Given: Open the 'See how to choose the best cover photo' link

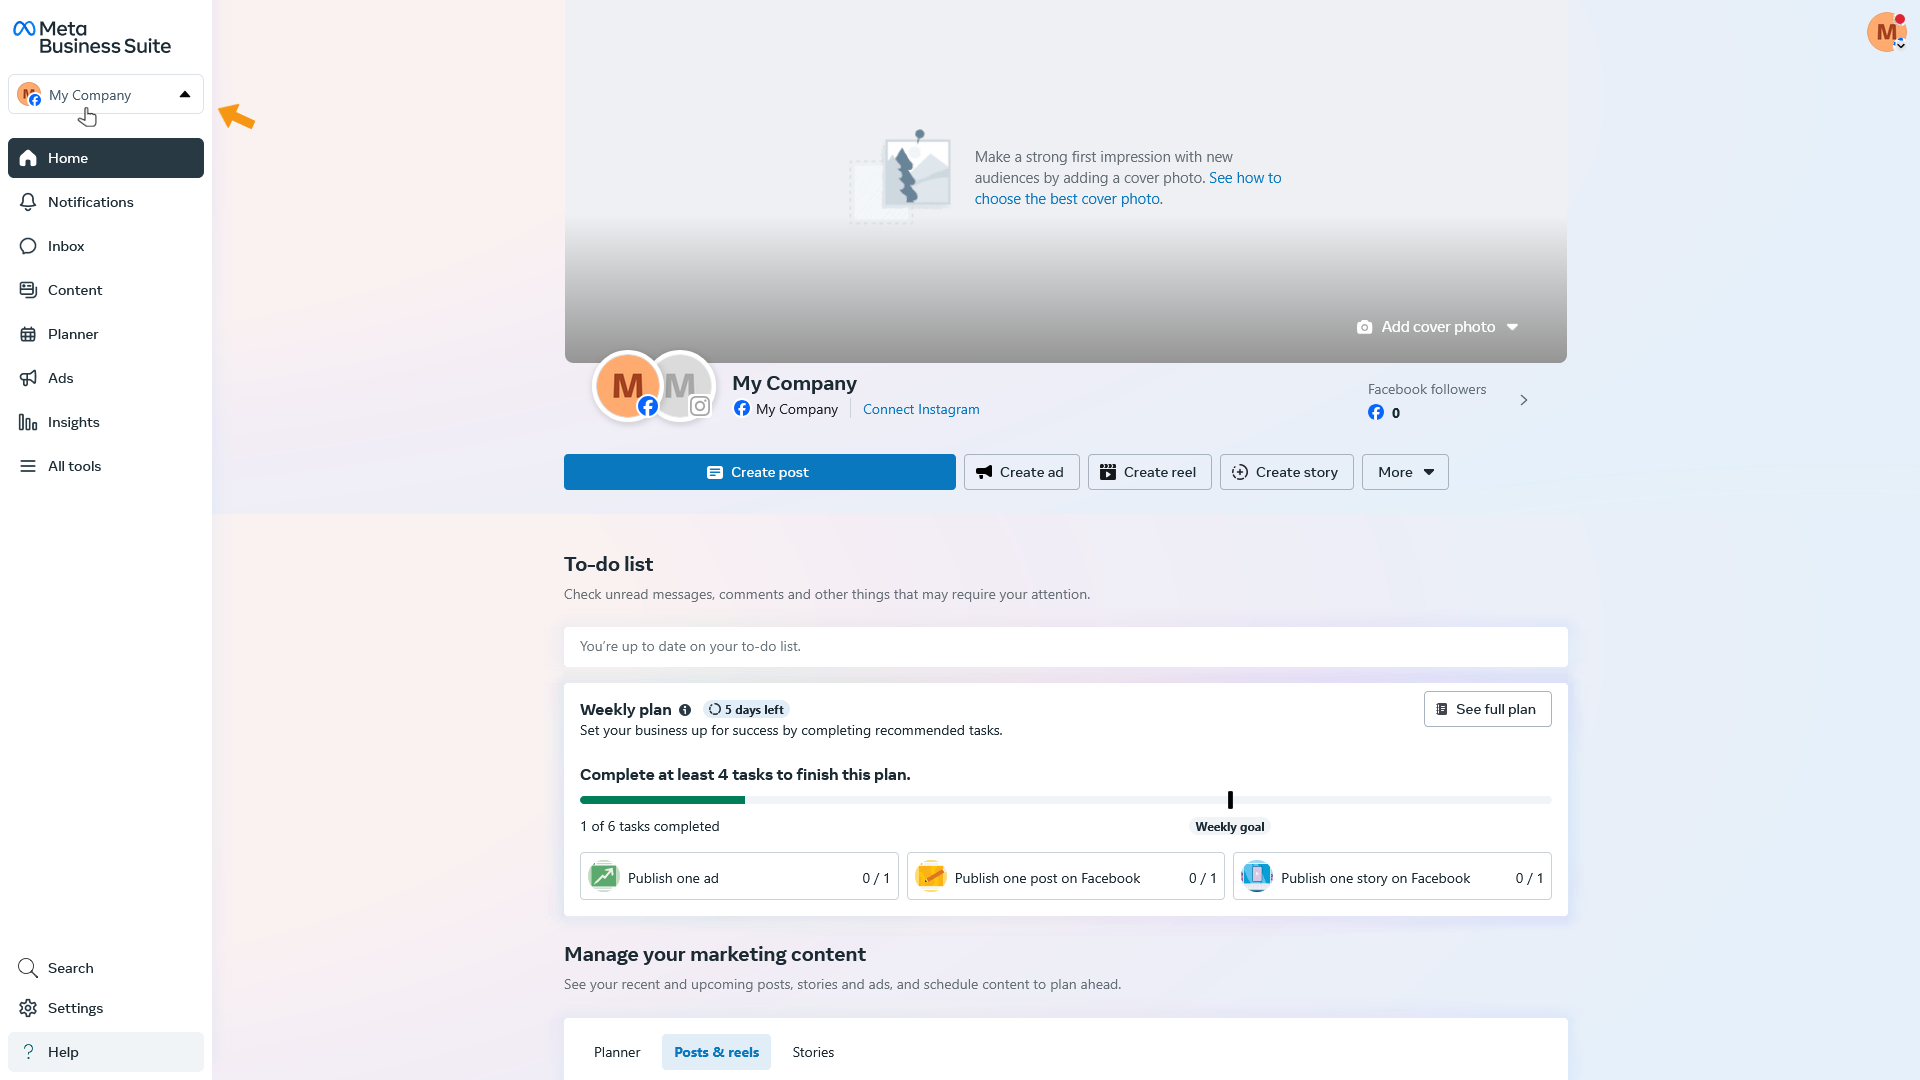Looking at the screenshot, I should click(1128, 188).
